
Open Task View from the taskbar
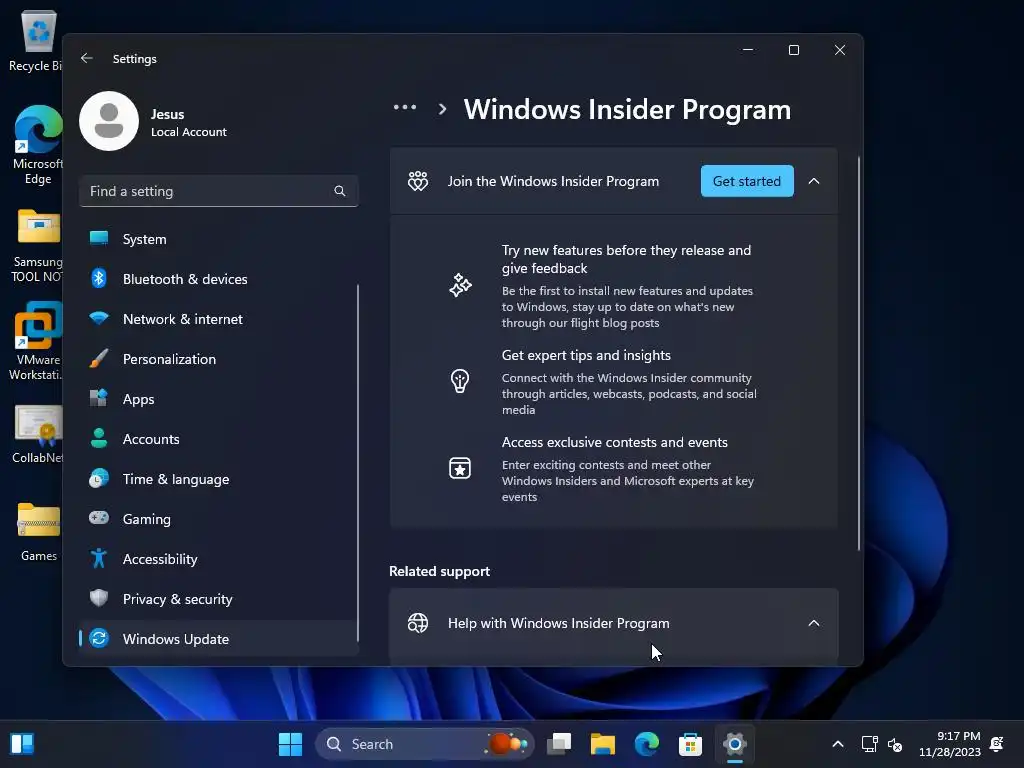[x=559, y=744]
